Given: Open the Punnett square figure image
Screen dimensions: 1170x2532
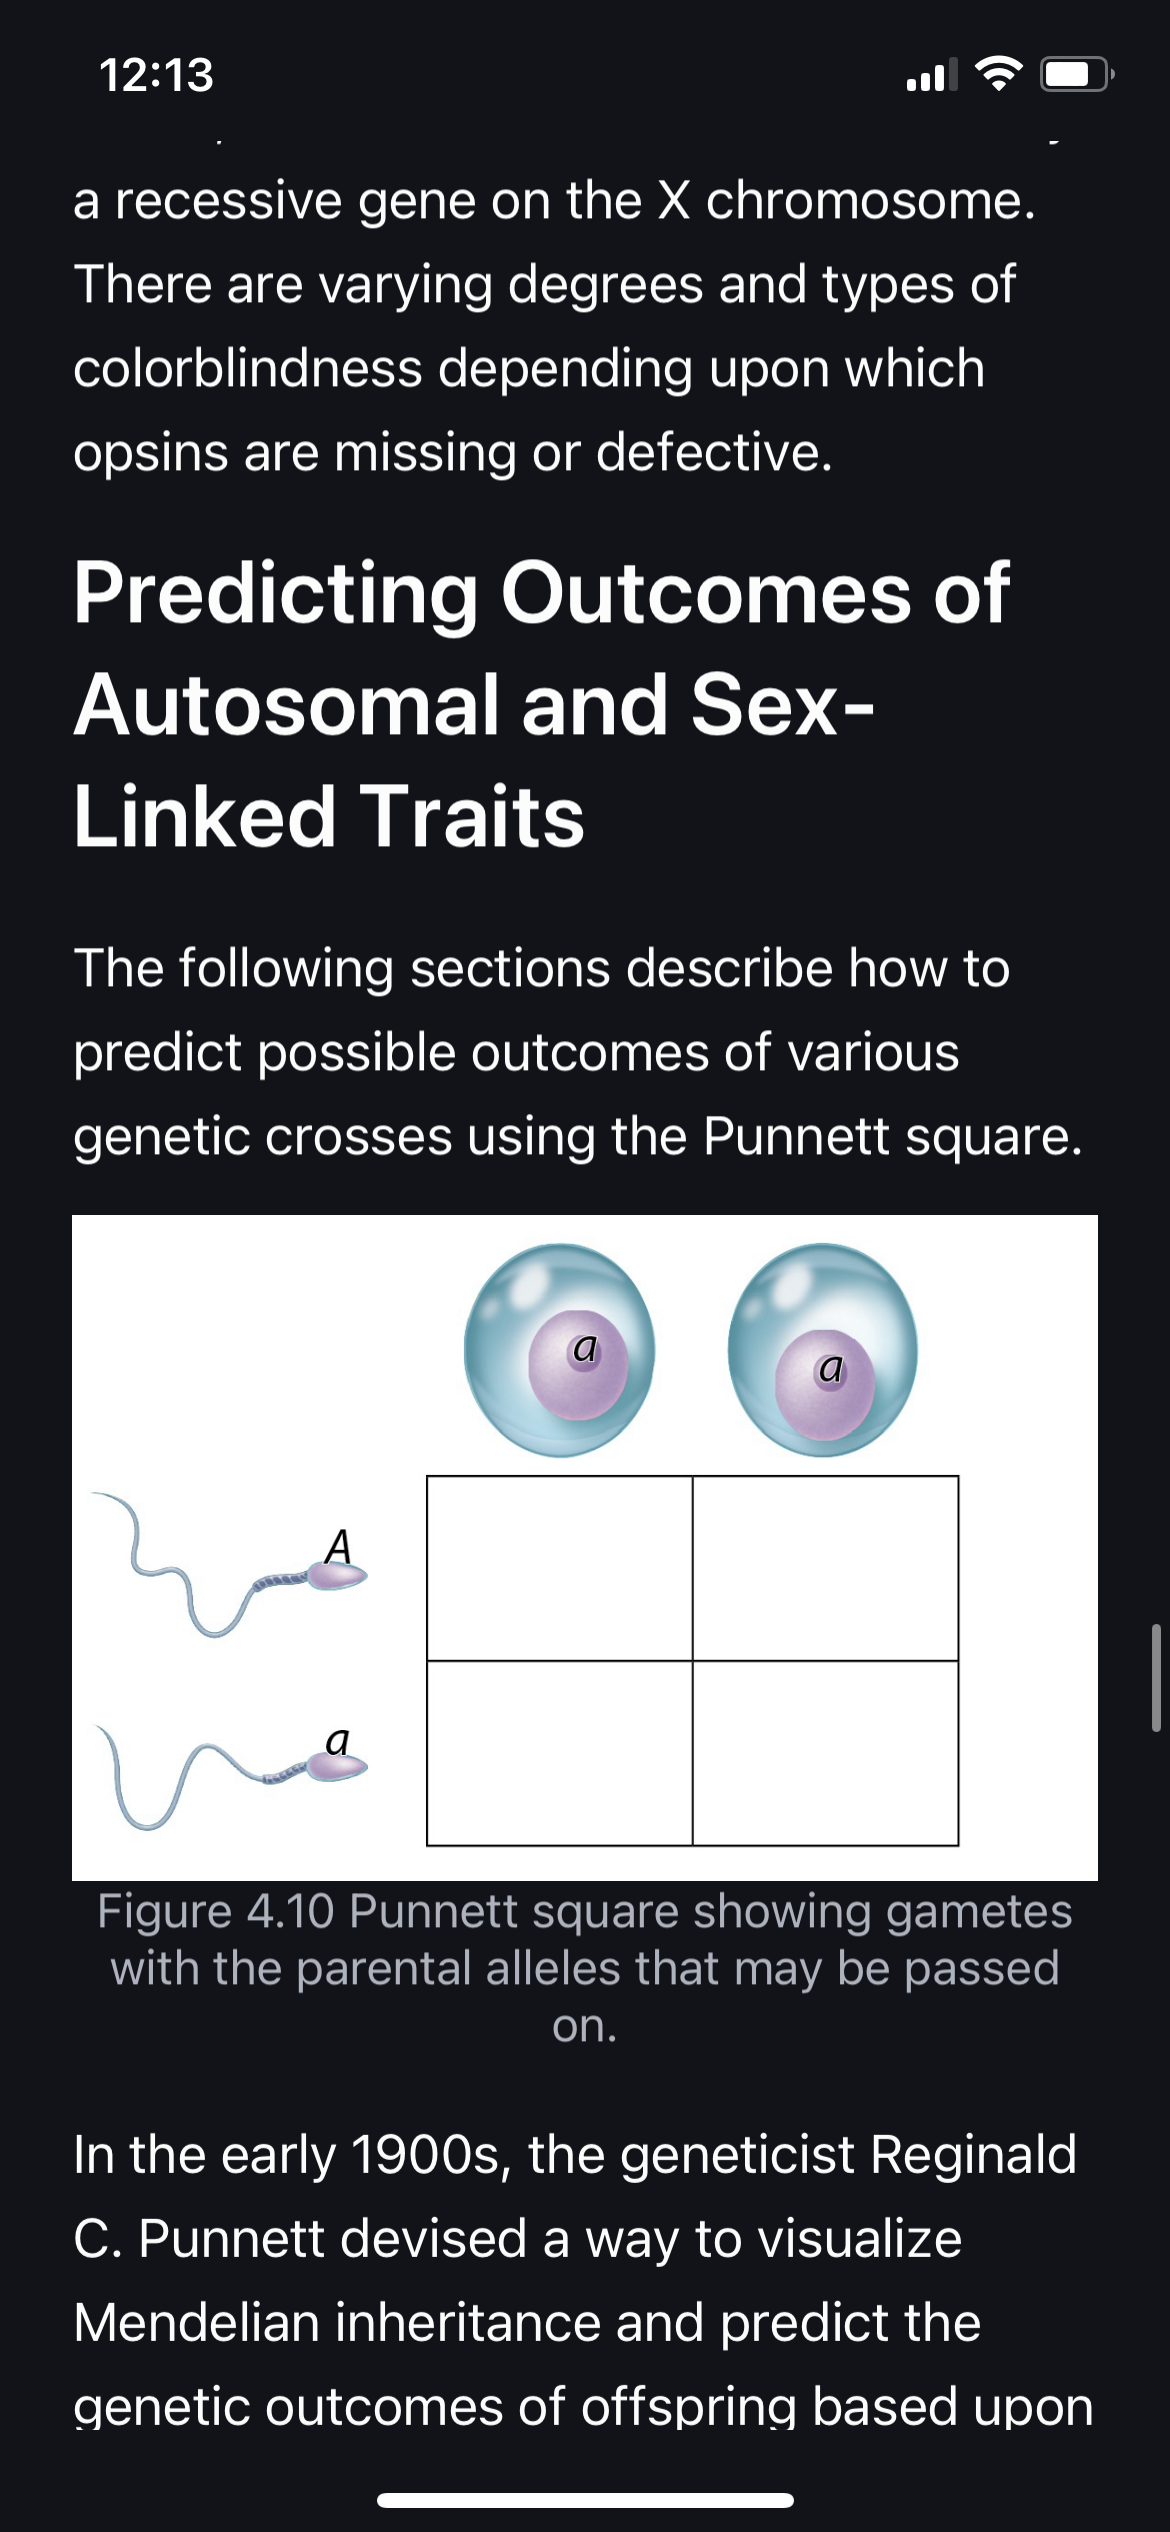Looking at the screenshot, I should point(585,1547).
